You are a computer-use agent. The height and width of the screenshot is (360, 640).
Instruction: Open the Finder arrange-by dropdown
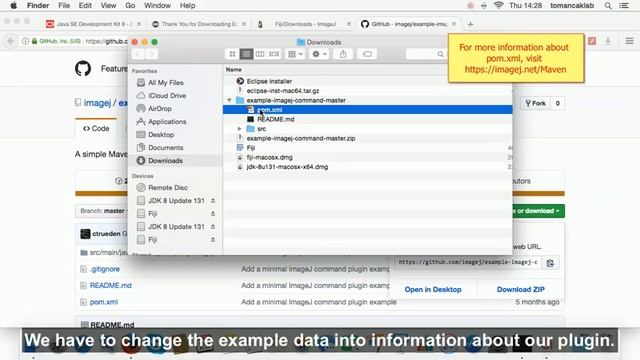click(x=296, y=54)
